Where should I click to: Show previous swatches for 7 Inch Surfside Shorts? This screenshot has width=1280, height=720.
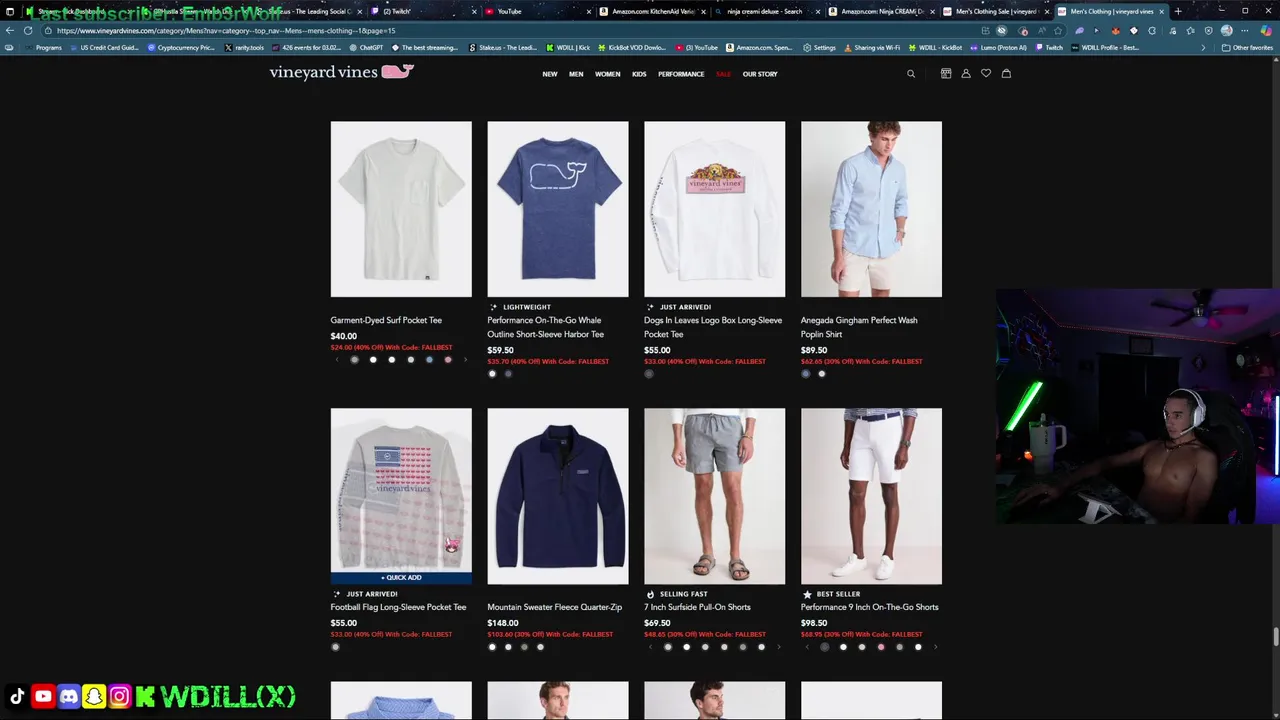pos(650,647)
